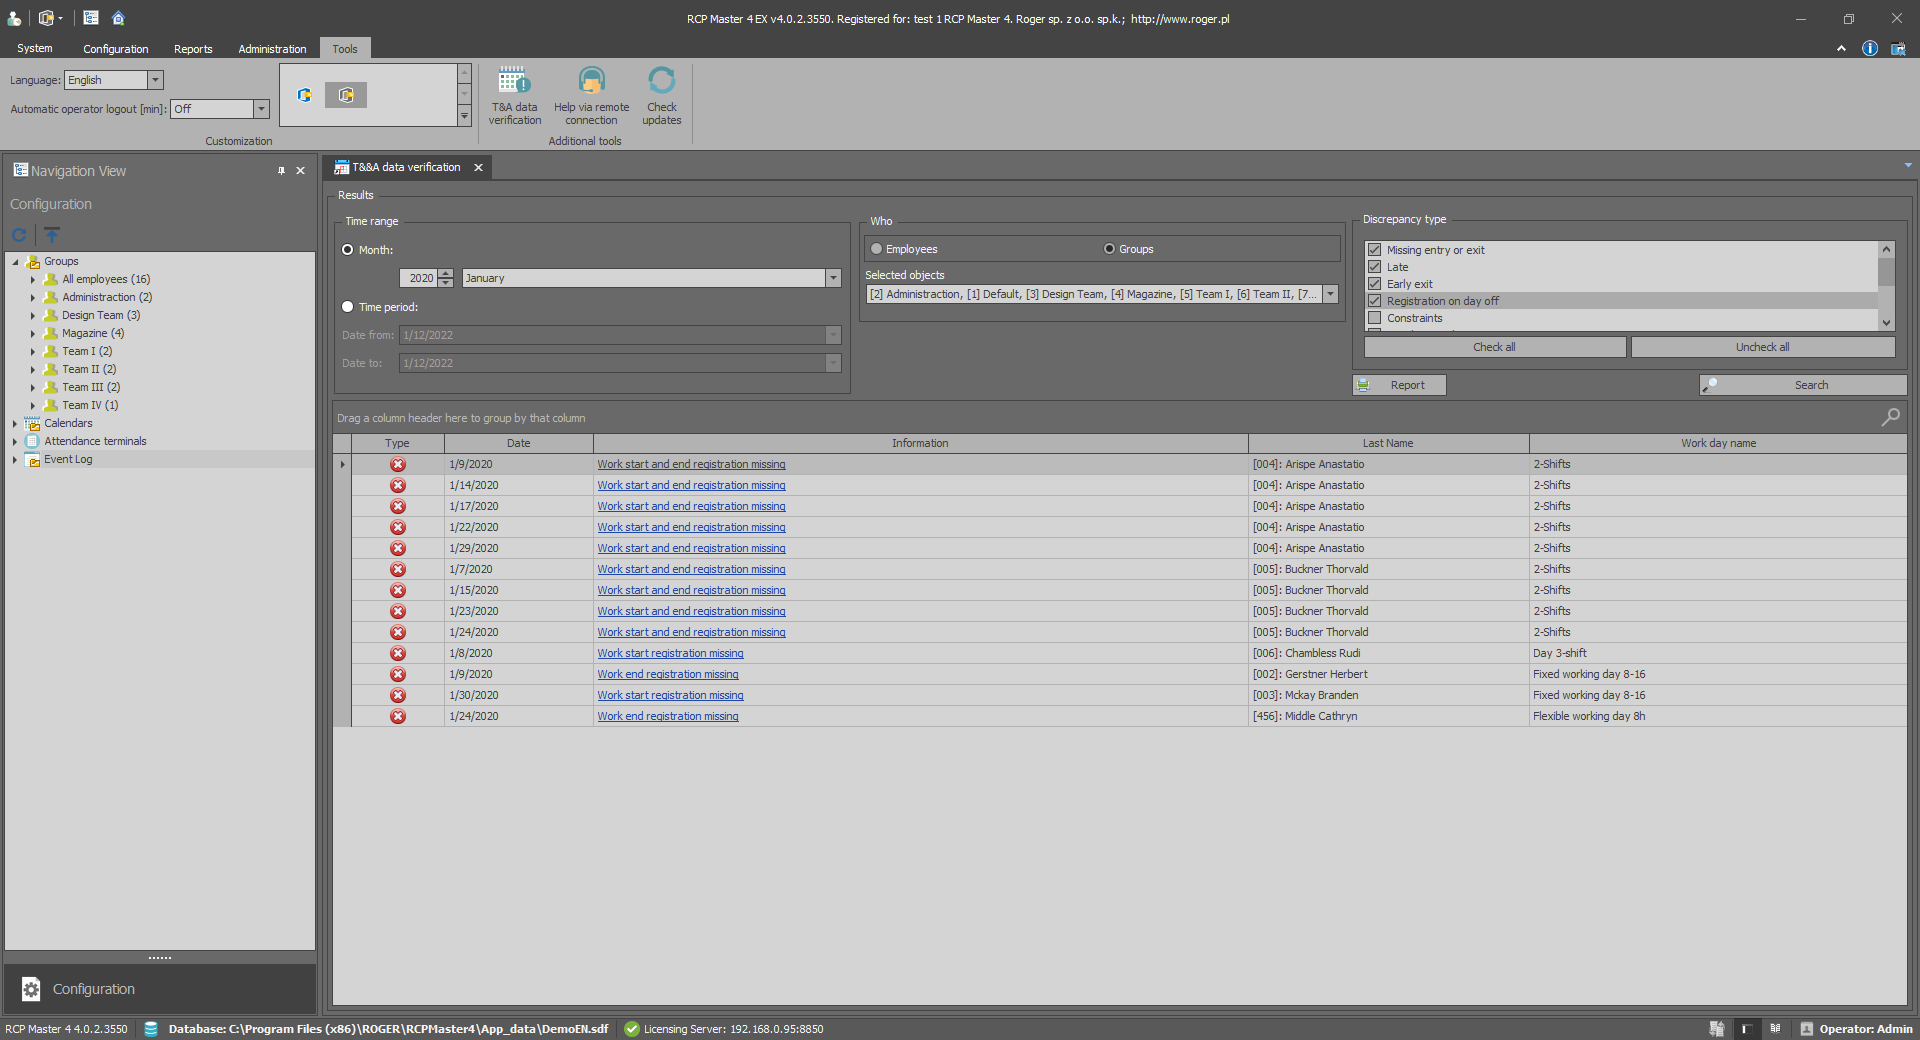This screenshot has height=1040, width=1920.
Task: Open the month dropdown showing January
Action: coord(833,278)
